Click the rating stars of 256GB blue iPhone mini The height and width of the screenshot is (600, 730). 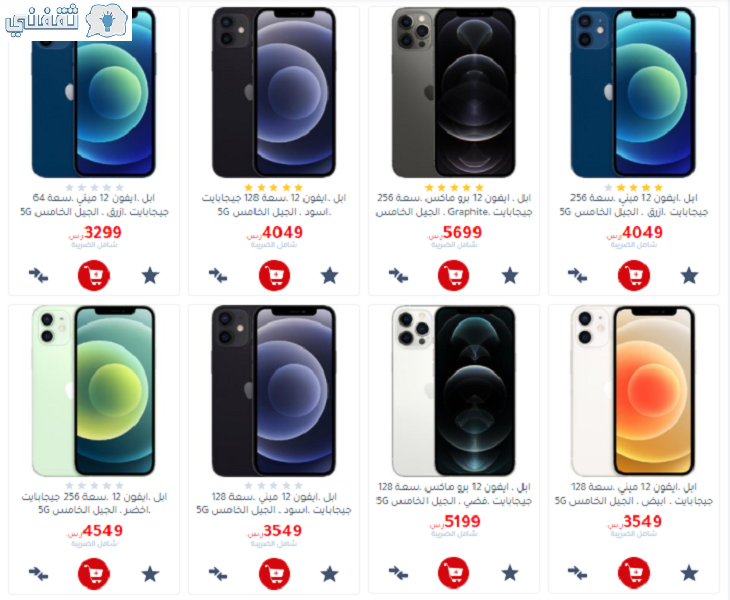click(x=634, y=187)
